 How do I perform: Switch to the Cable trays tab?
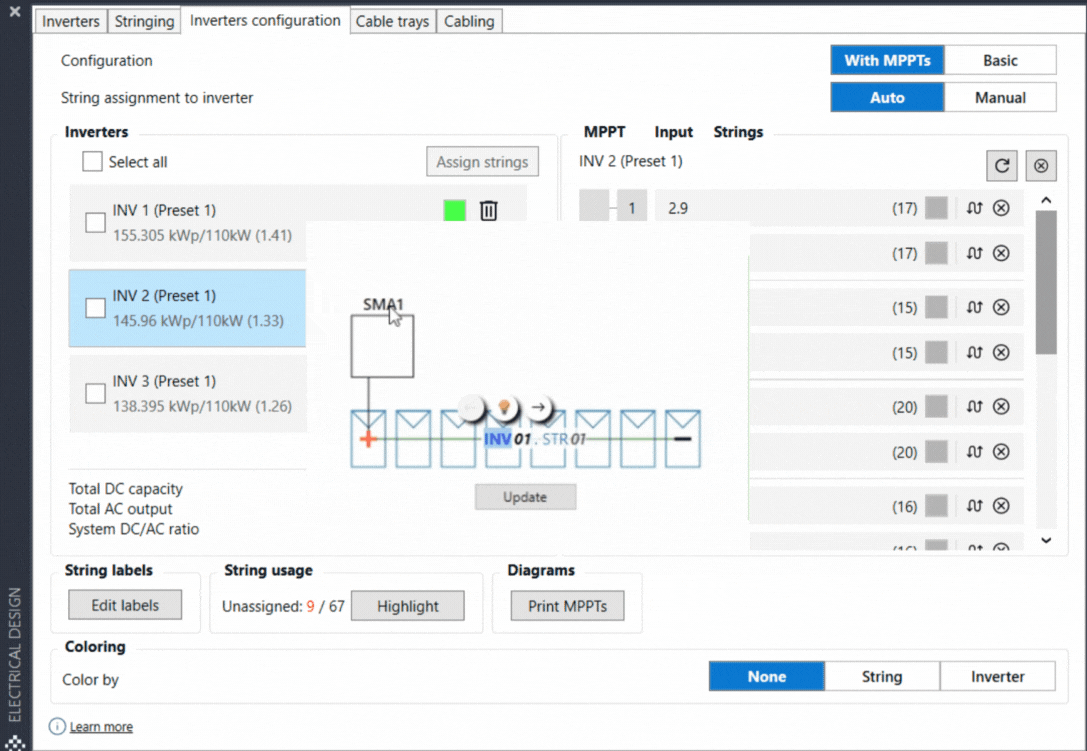pos(392,20)
